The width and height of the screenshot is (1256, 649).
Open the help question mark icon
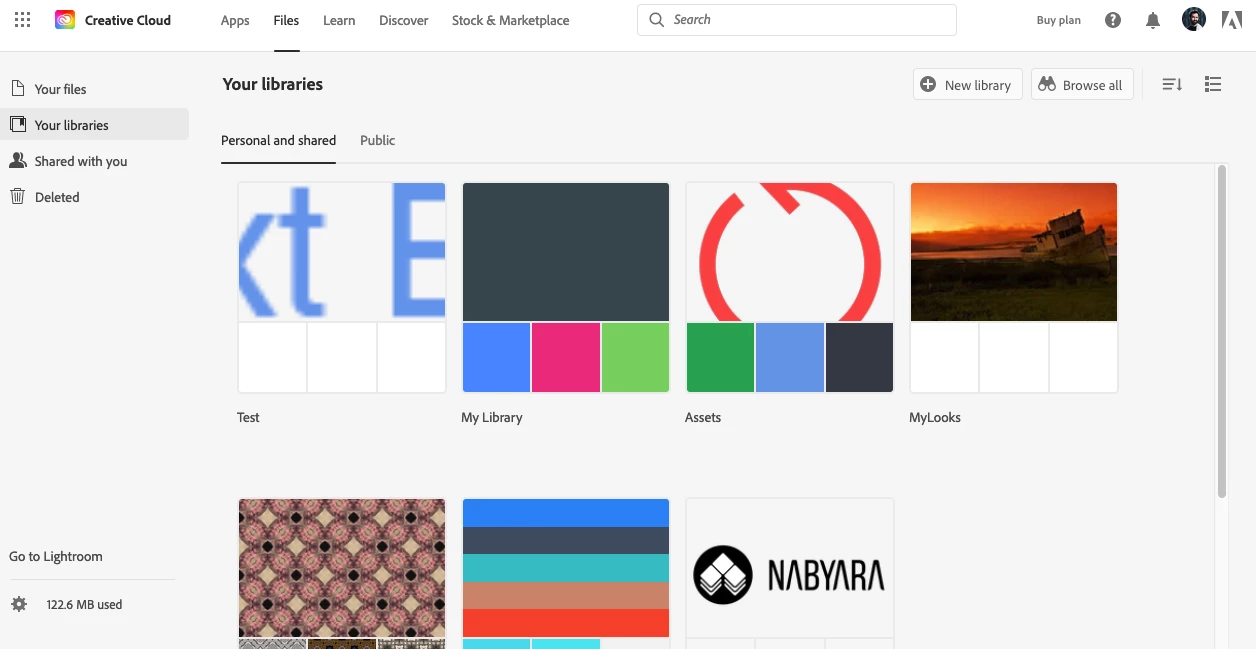coord(1113,20)
